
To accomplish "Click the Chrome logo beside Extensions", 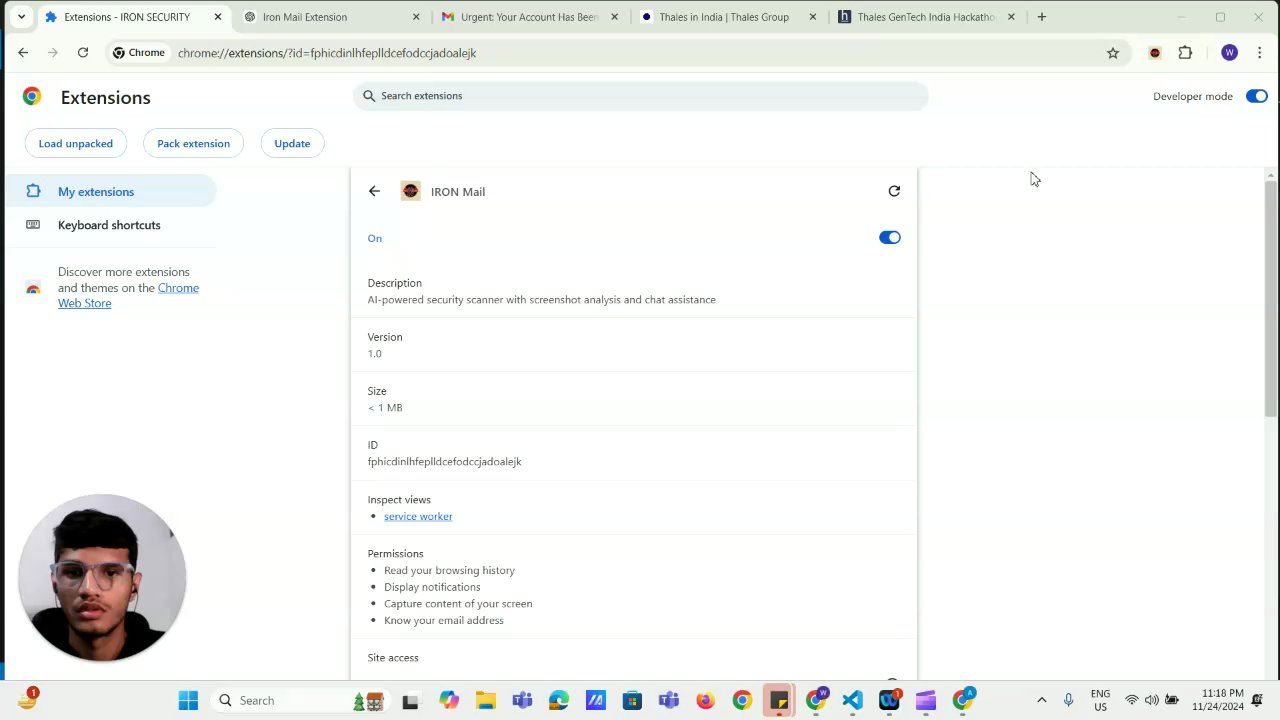I will coord(32,96).
